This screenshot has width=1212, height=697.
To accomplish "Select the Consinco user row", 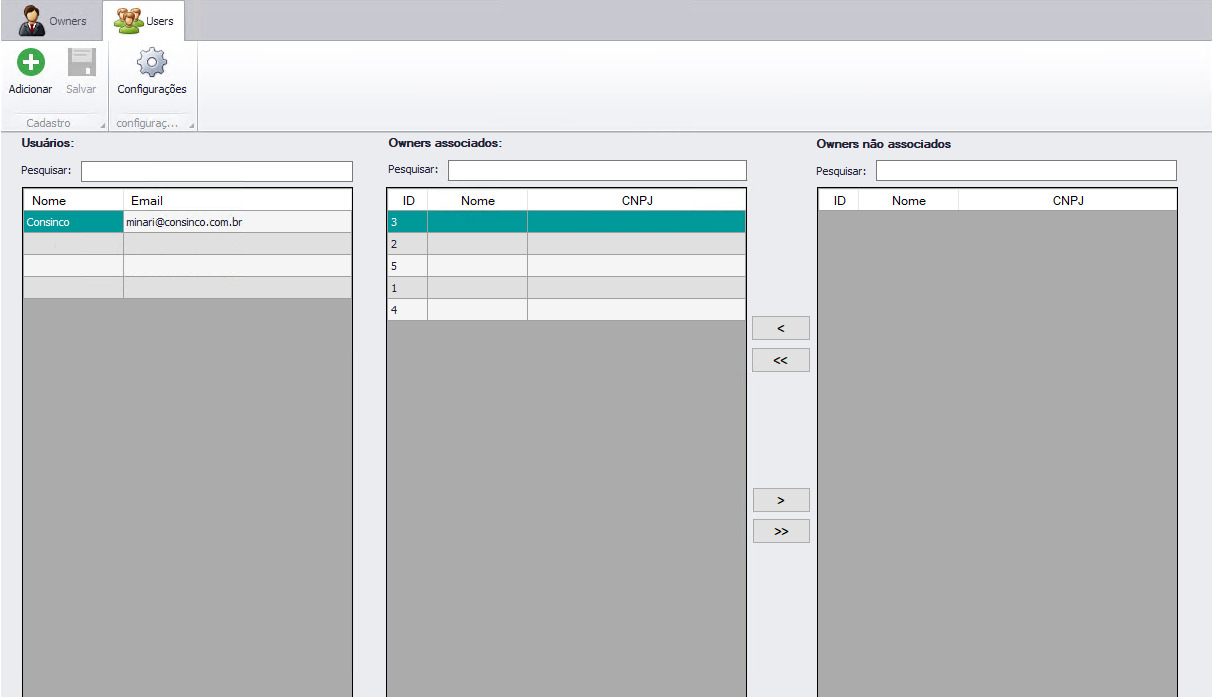I will (x=188, y=222).
